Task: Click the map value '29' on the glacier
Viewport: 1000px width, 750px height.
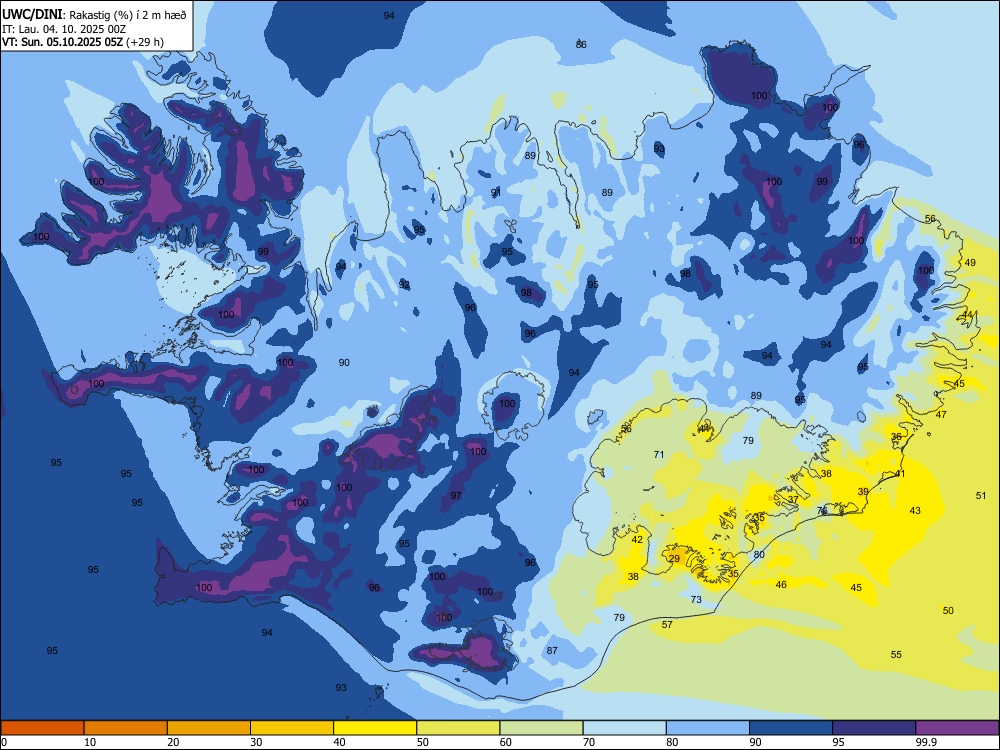Action: [x=674, y=559]
